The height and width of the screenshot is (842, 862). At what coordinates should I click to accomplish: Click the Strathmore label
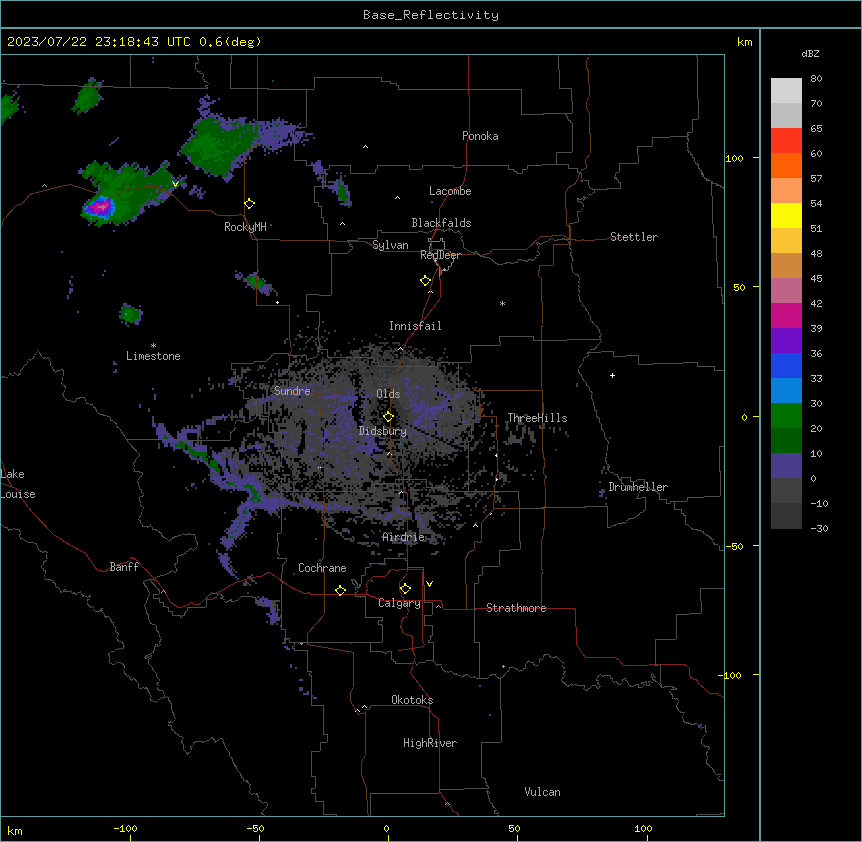[x=516, y=608]
